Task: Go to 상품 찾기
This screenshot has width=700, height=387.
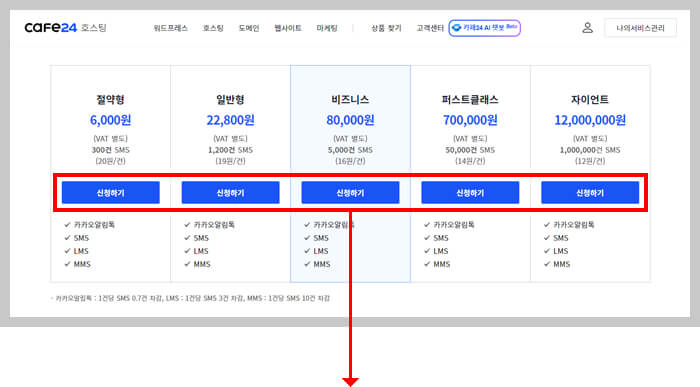Action: (386, 28)
